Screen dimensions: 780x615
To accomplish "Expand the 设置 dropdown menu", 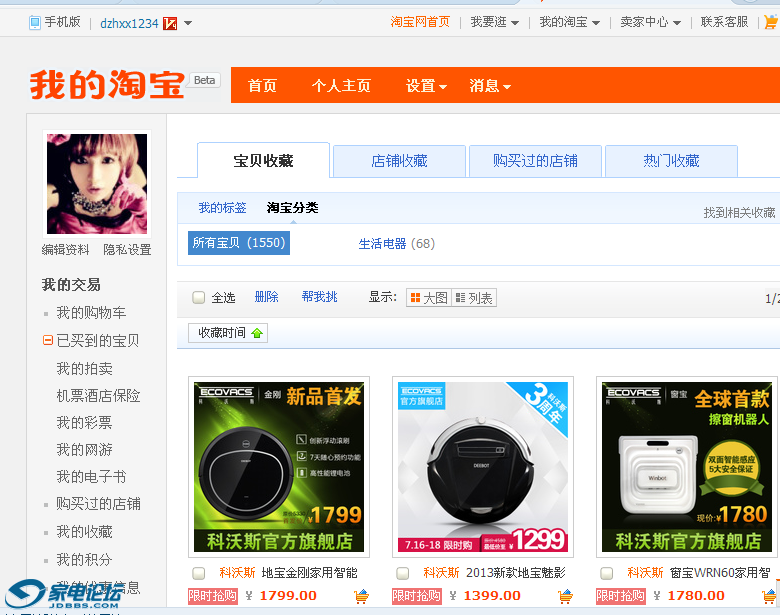I will tap(426, 86).
